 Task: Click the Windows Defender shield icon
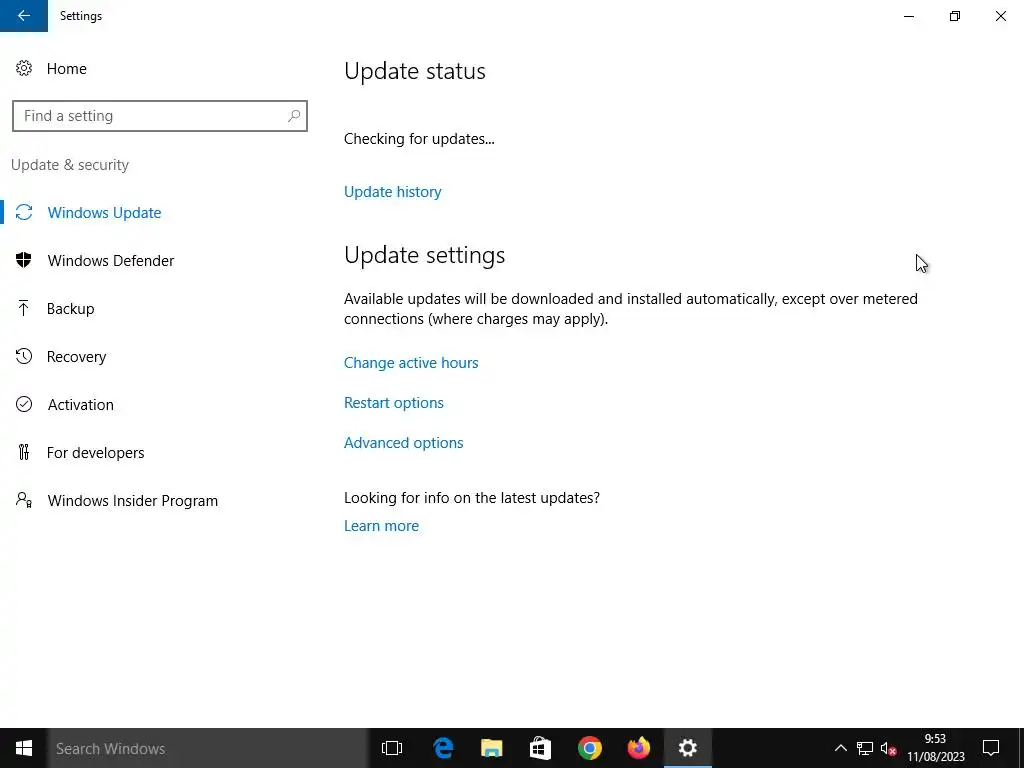pyautogui.click(x=24, y=261)
